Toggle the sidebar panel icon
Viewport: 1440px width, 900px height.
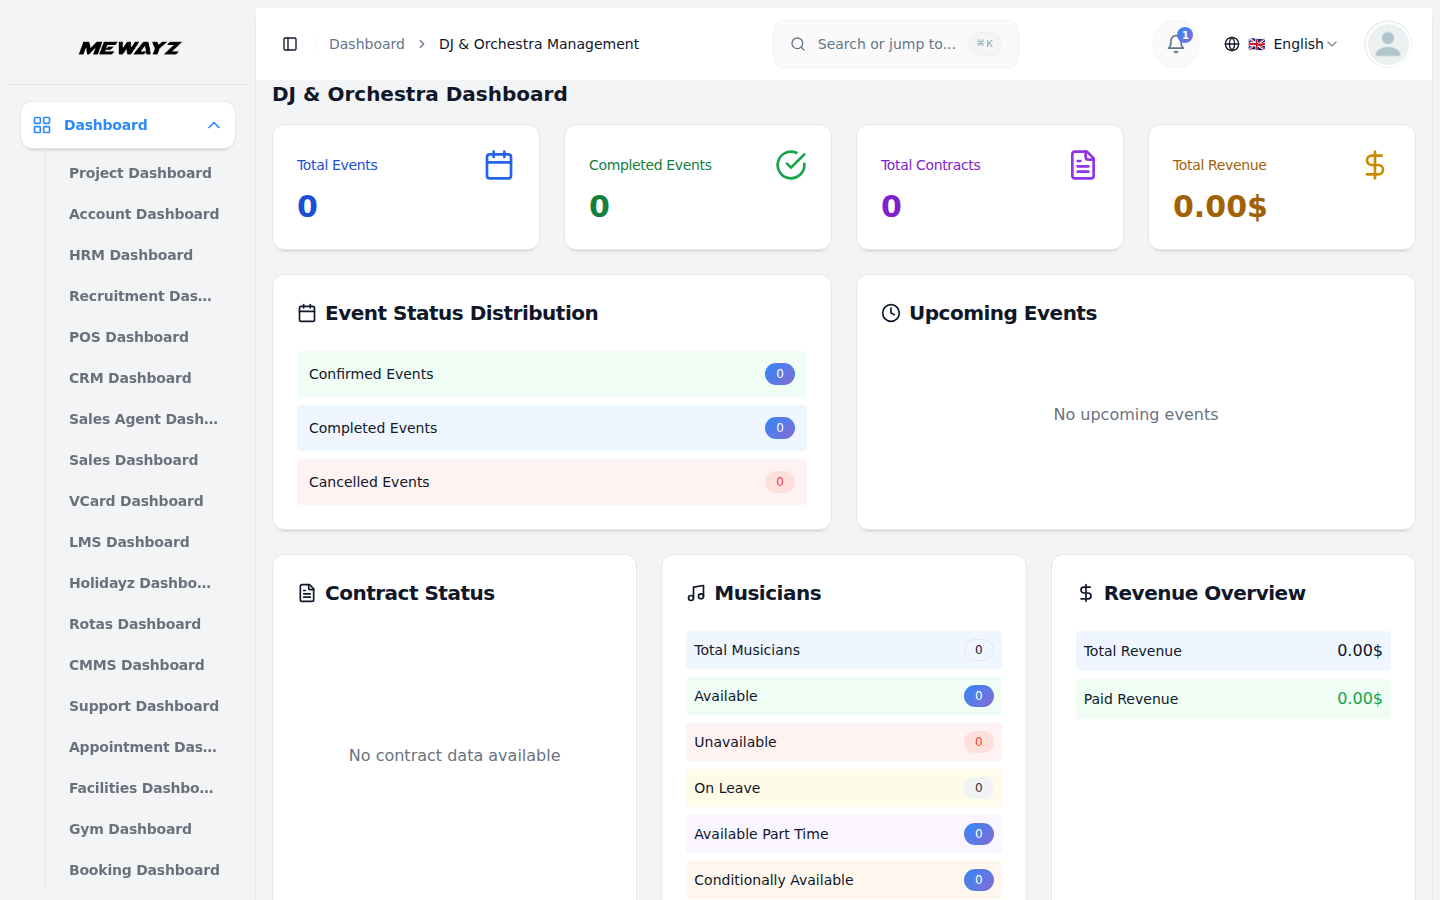click(290, 44)
